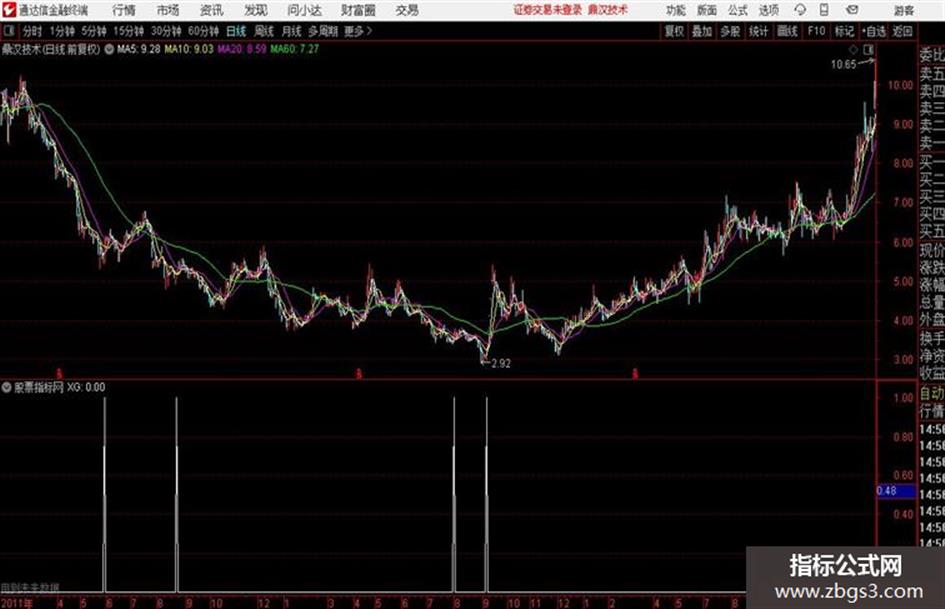Open the 资讯 menu
This screenshot has height=609, width=945.
pos(212,10)
